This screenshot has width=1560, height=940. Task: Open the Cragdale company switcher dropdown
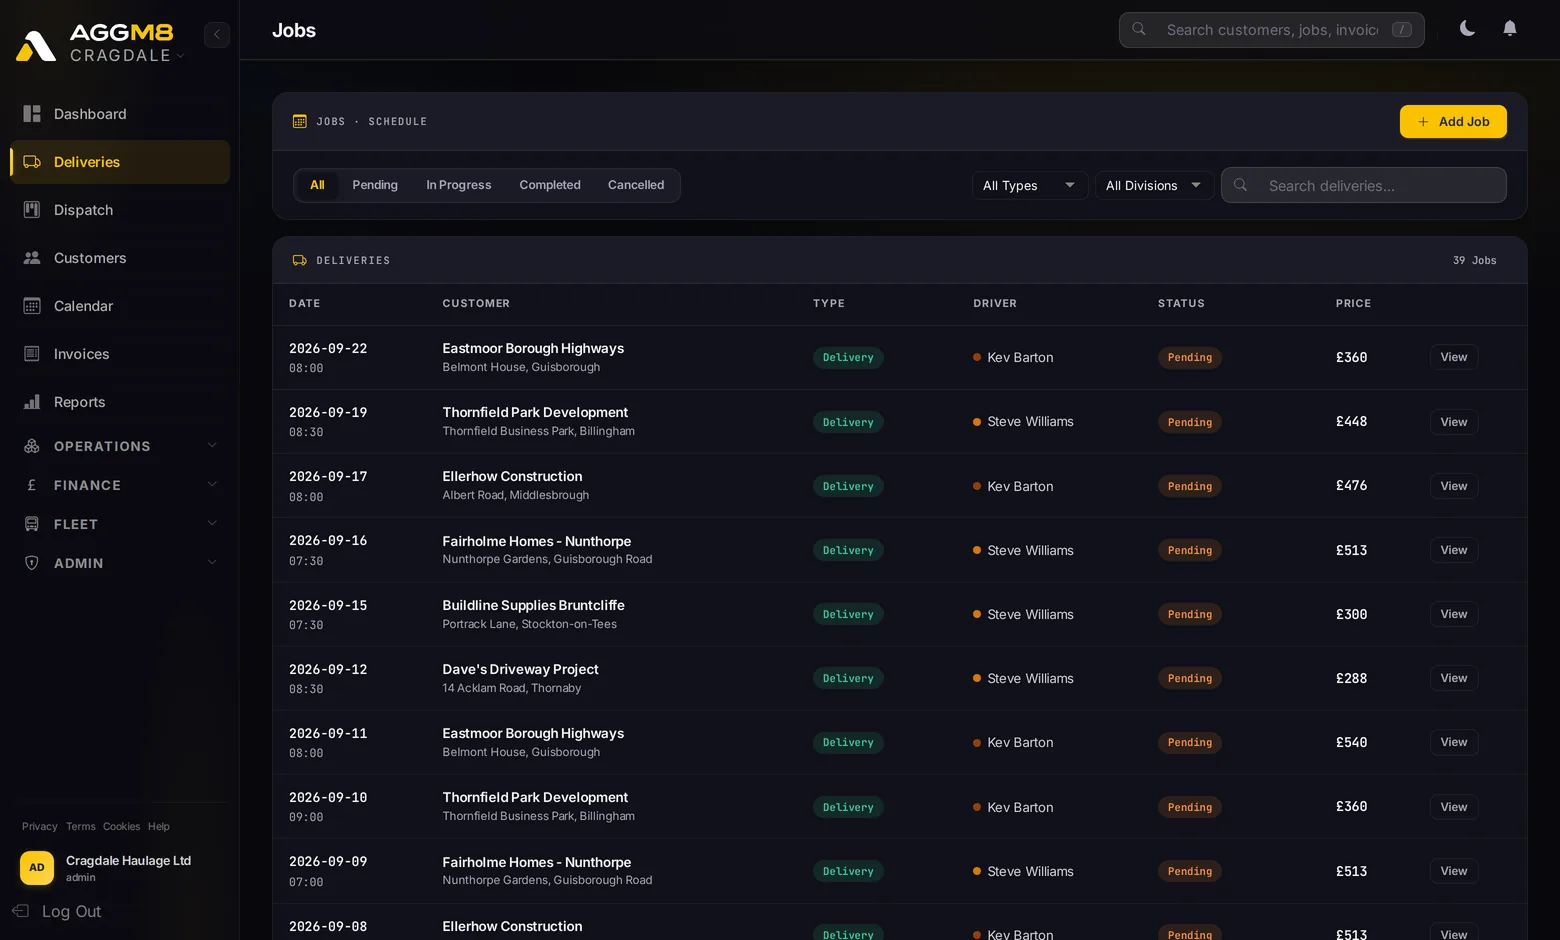pyautogui.click(x=127, y=55)
